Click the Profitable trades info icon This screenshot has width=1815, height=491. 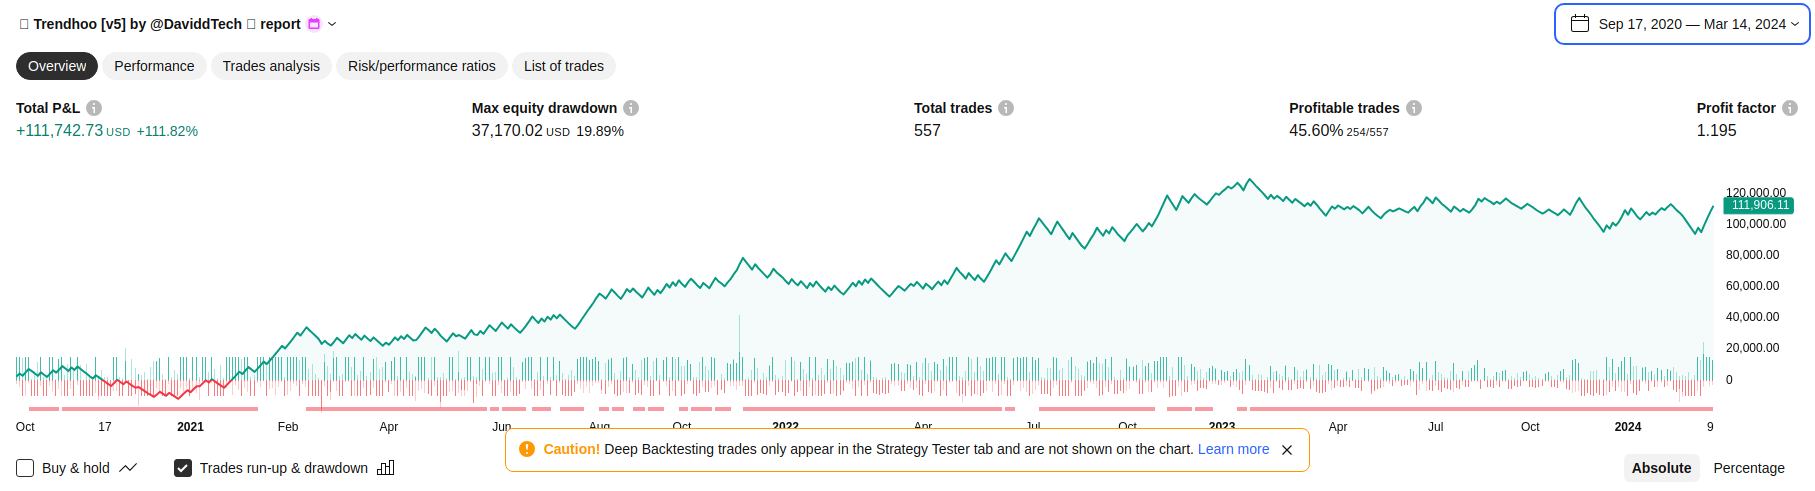click(1414, 108)
